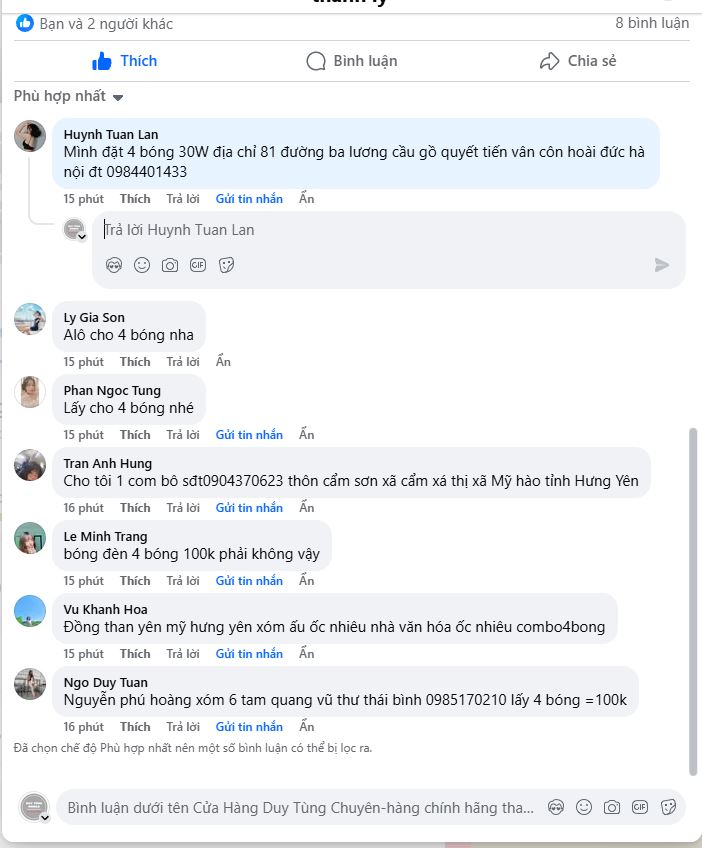Click the Chia sẻ share button

click(x=577, y=61)
